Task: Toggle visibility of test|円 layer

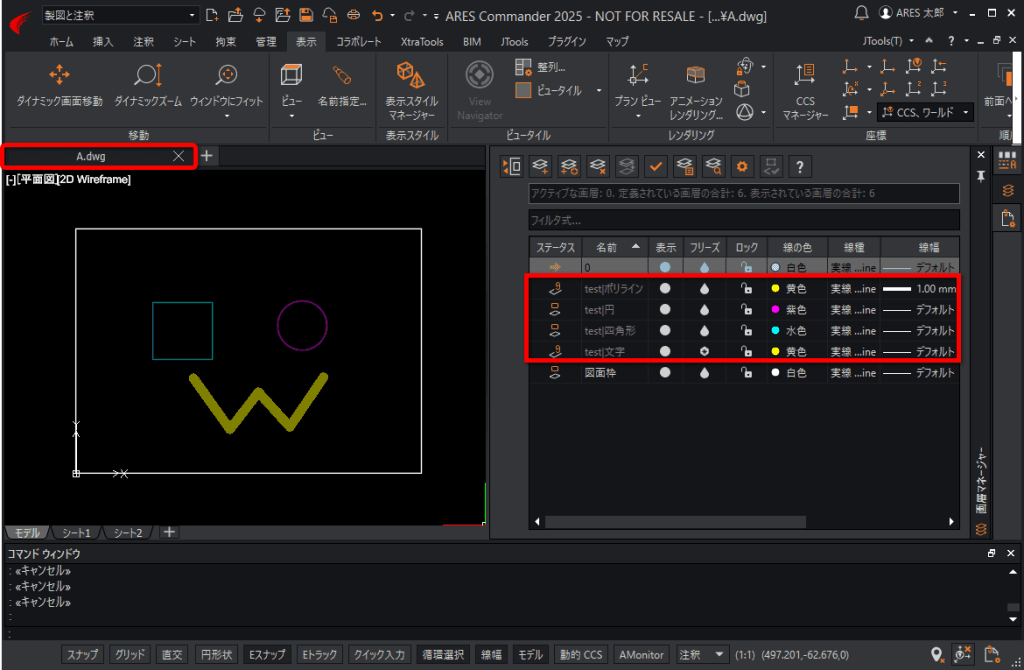Action: coord(665,309)
